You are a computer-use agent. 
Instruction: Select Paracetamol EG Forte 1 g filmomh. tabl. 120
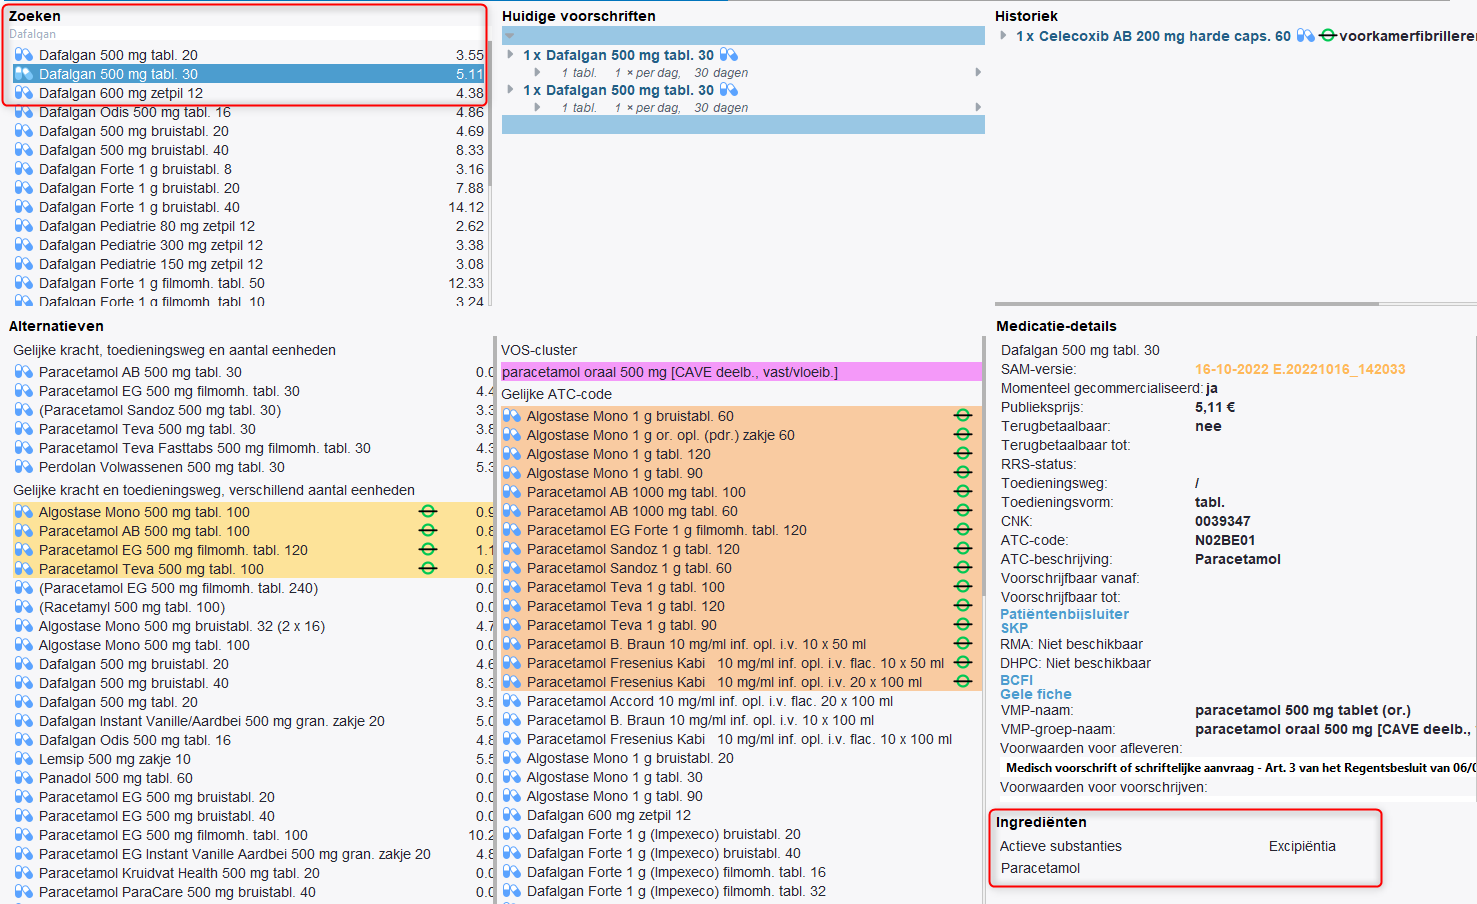click(741, 530)
